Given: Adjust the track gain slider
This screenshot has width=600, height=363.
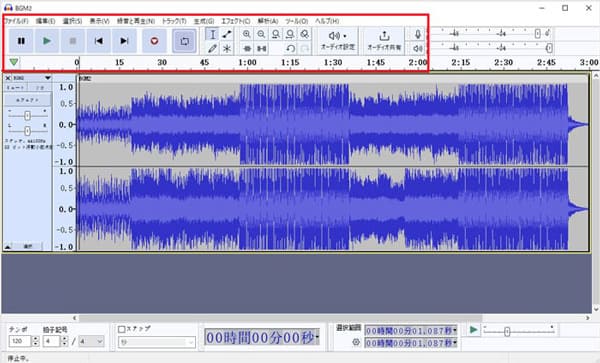Looking at the screenshot, I should [x=27, y=116].
